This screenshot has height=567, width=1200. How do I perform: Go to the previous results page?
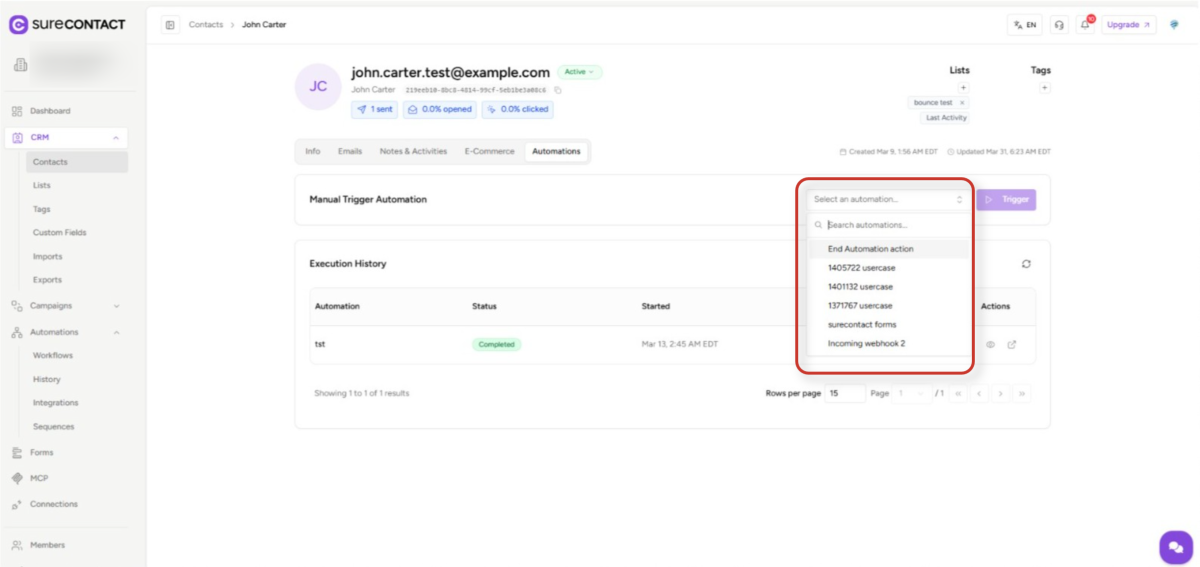[980, 393]
